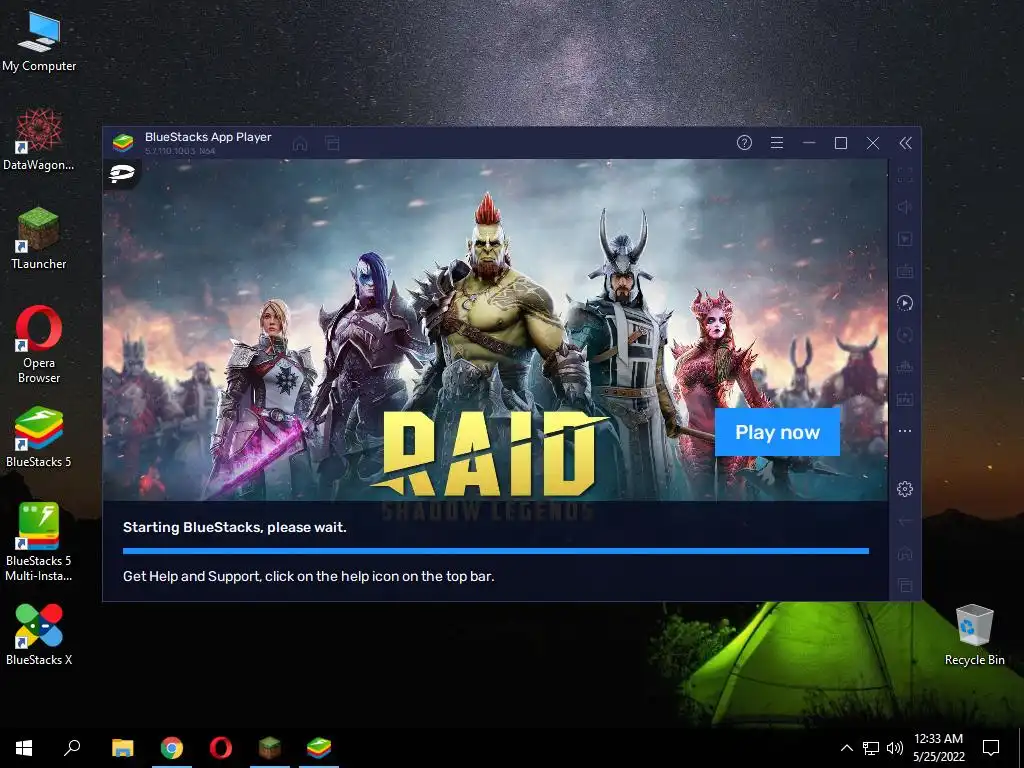This screenshot has width=1024, height=768.
Task: Toggle full screen in the sidebar
Action: tap(904, 175)
